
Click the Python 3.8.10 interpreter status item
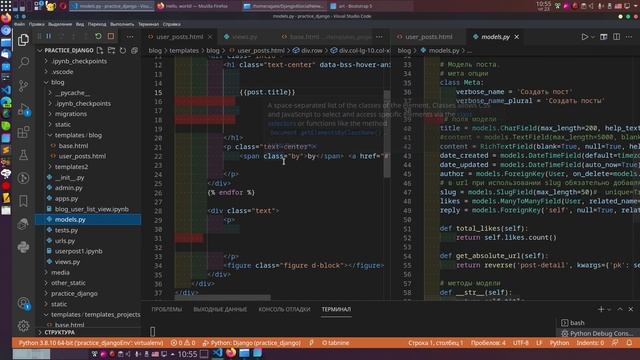click(x=91, y=343)
